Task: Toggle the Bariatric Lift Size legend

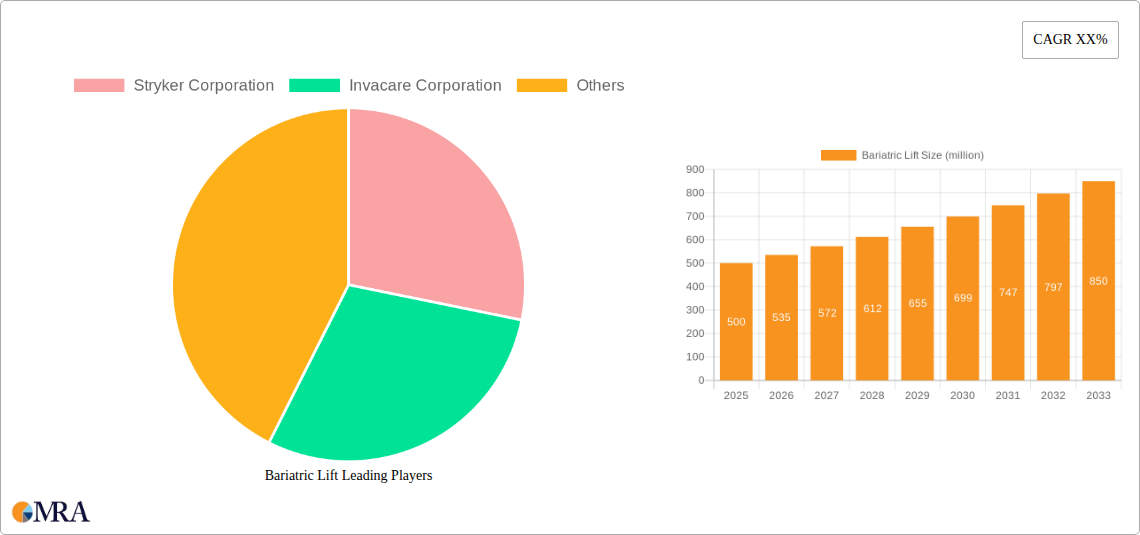Action: pyautogui.click(x=902, y=155)
